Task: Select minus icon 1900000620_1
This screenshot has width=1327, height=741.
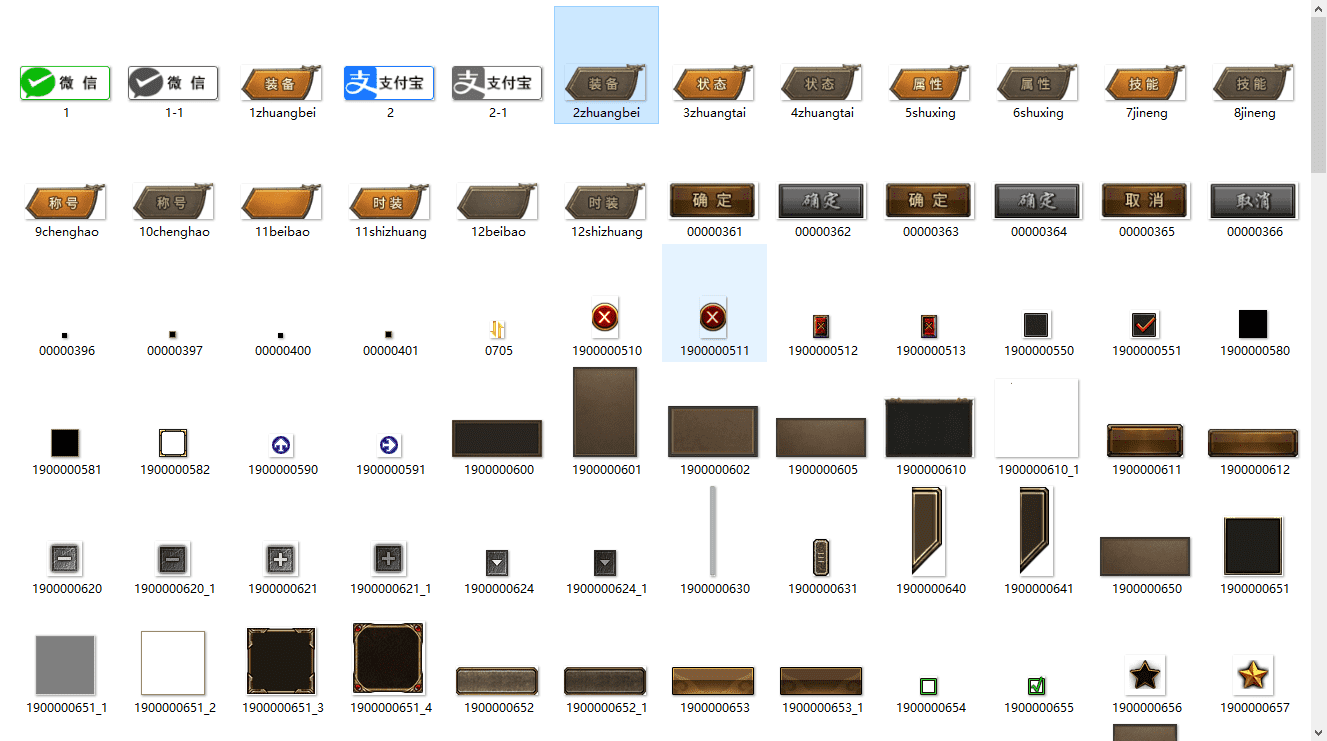Action: [173, 559]
